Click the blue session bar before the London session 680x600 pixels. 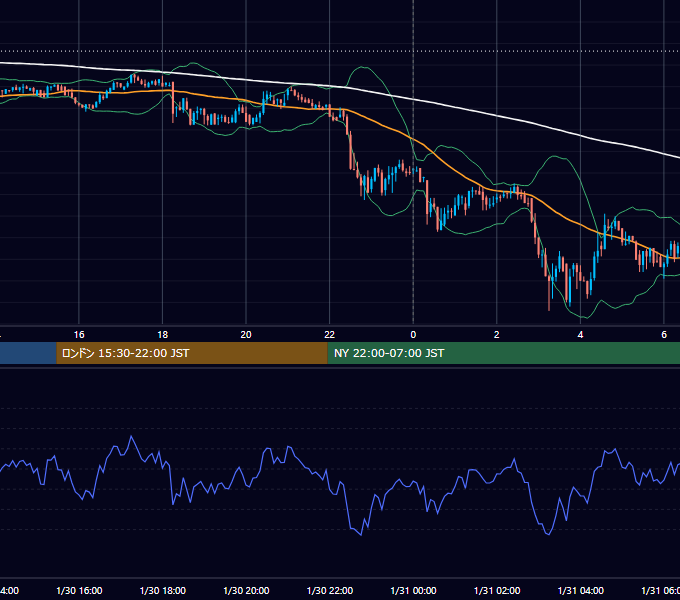coord(28,353)
